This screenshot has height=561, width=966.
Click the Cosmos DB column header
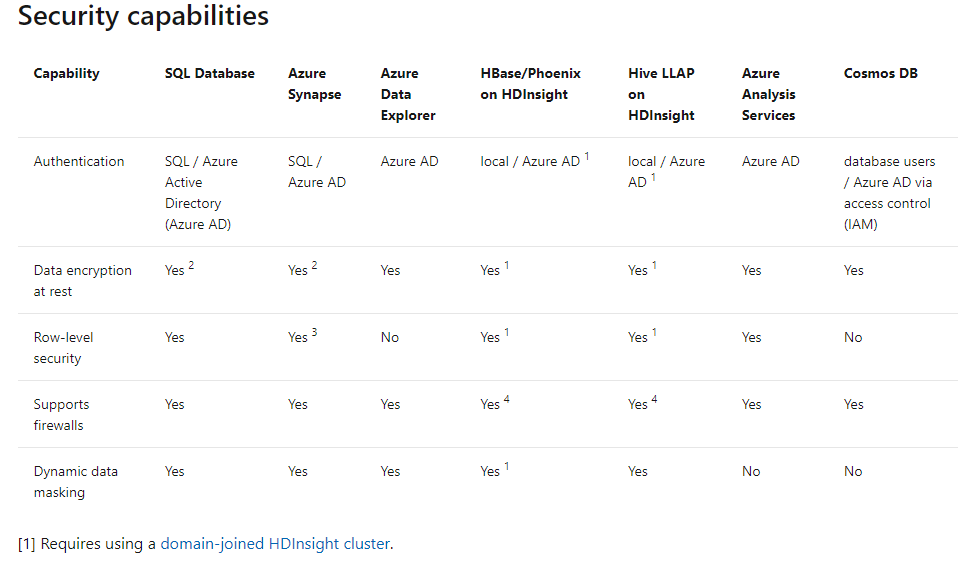point(880,73)
